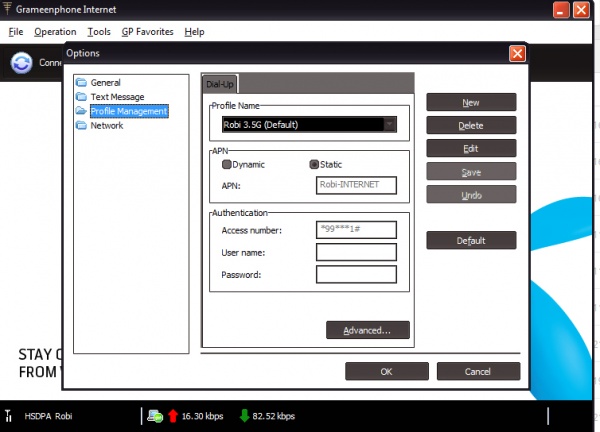Click the Edit profile button
This screenshot has width=600, height=432.
tap(471, 148)
